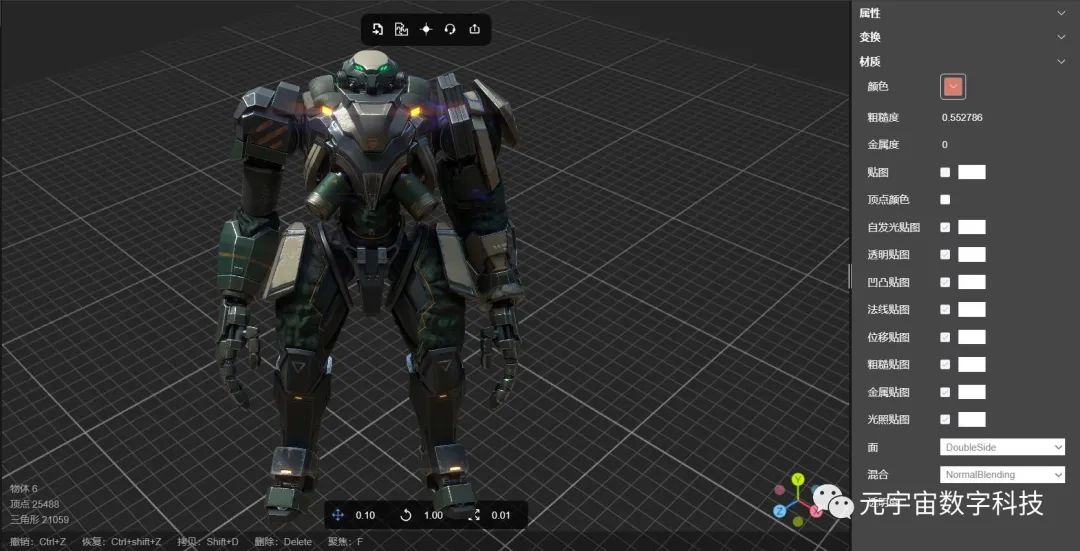Click the 粗糙贴图 texture slot
This screenshot has width=1080, height=551.
(972, 364)
